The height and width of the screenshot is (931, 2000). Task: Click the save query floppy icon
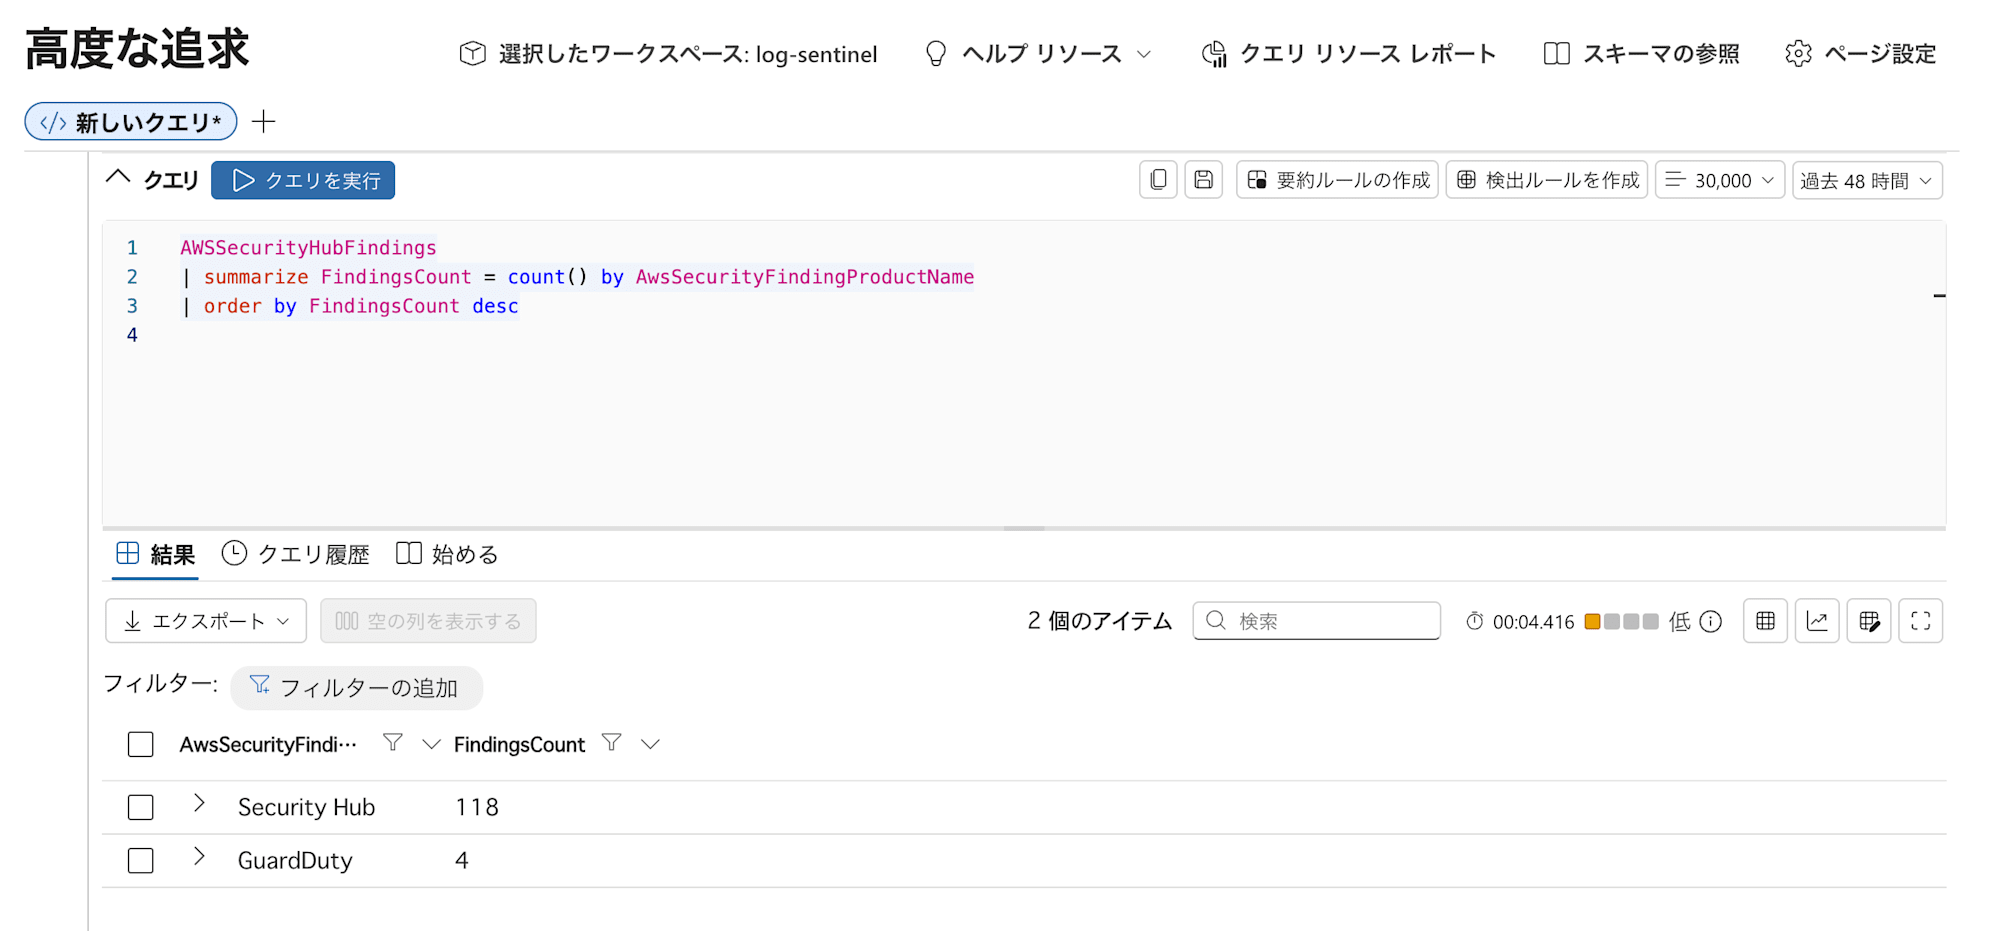tap(1204, 180)
